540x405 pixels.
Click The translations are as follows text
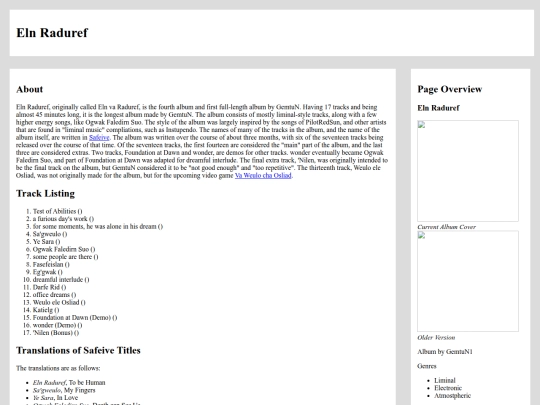click(x=58, y=368)
